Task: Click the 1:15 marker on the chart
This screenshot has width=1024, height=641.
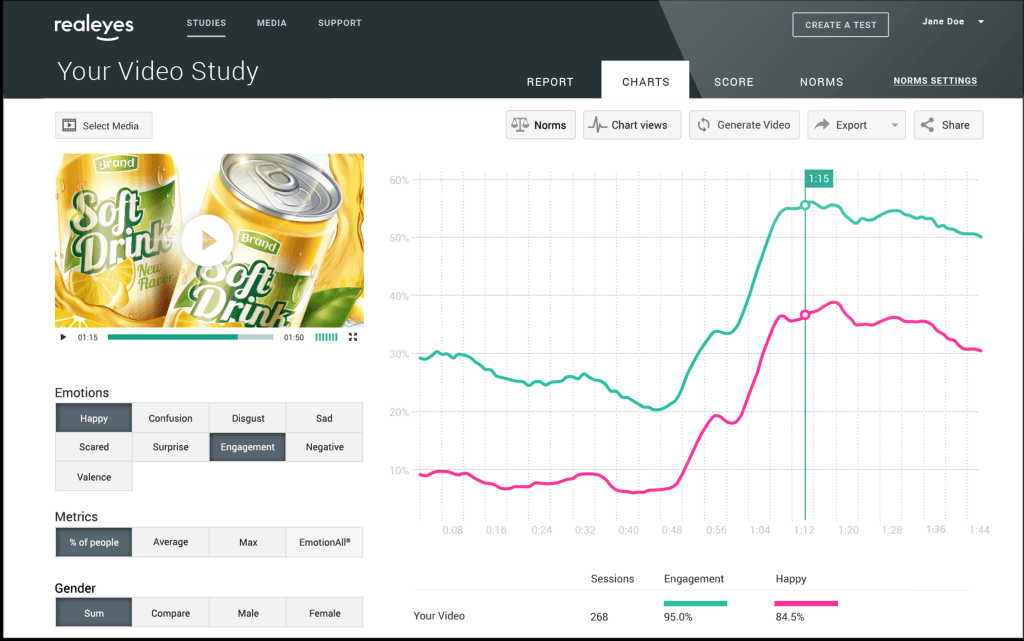Action: [x=818, y=178]
